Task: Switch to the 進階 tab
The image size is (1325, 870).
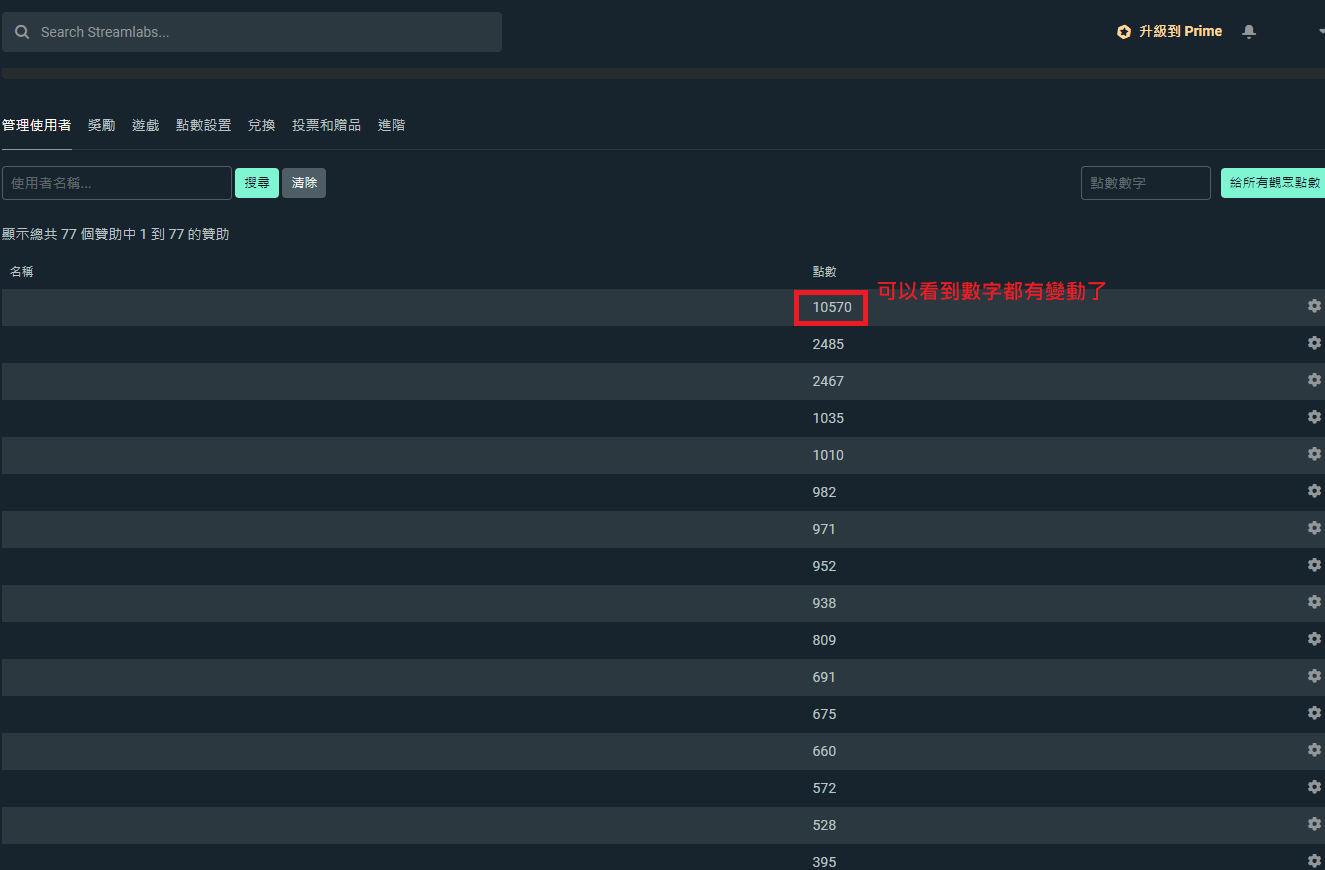Action: pyautogui.click(x=391, y=125)
